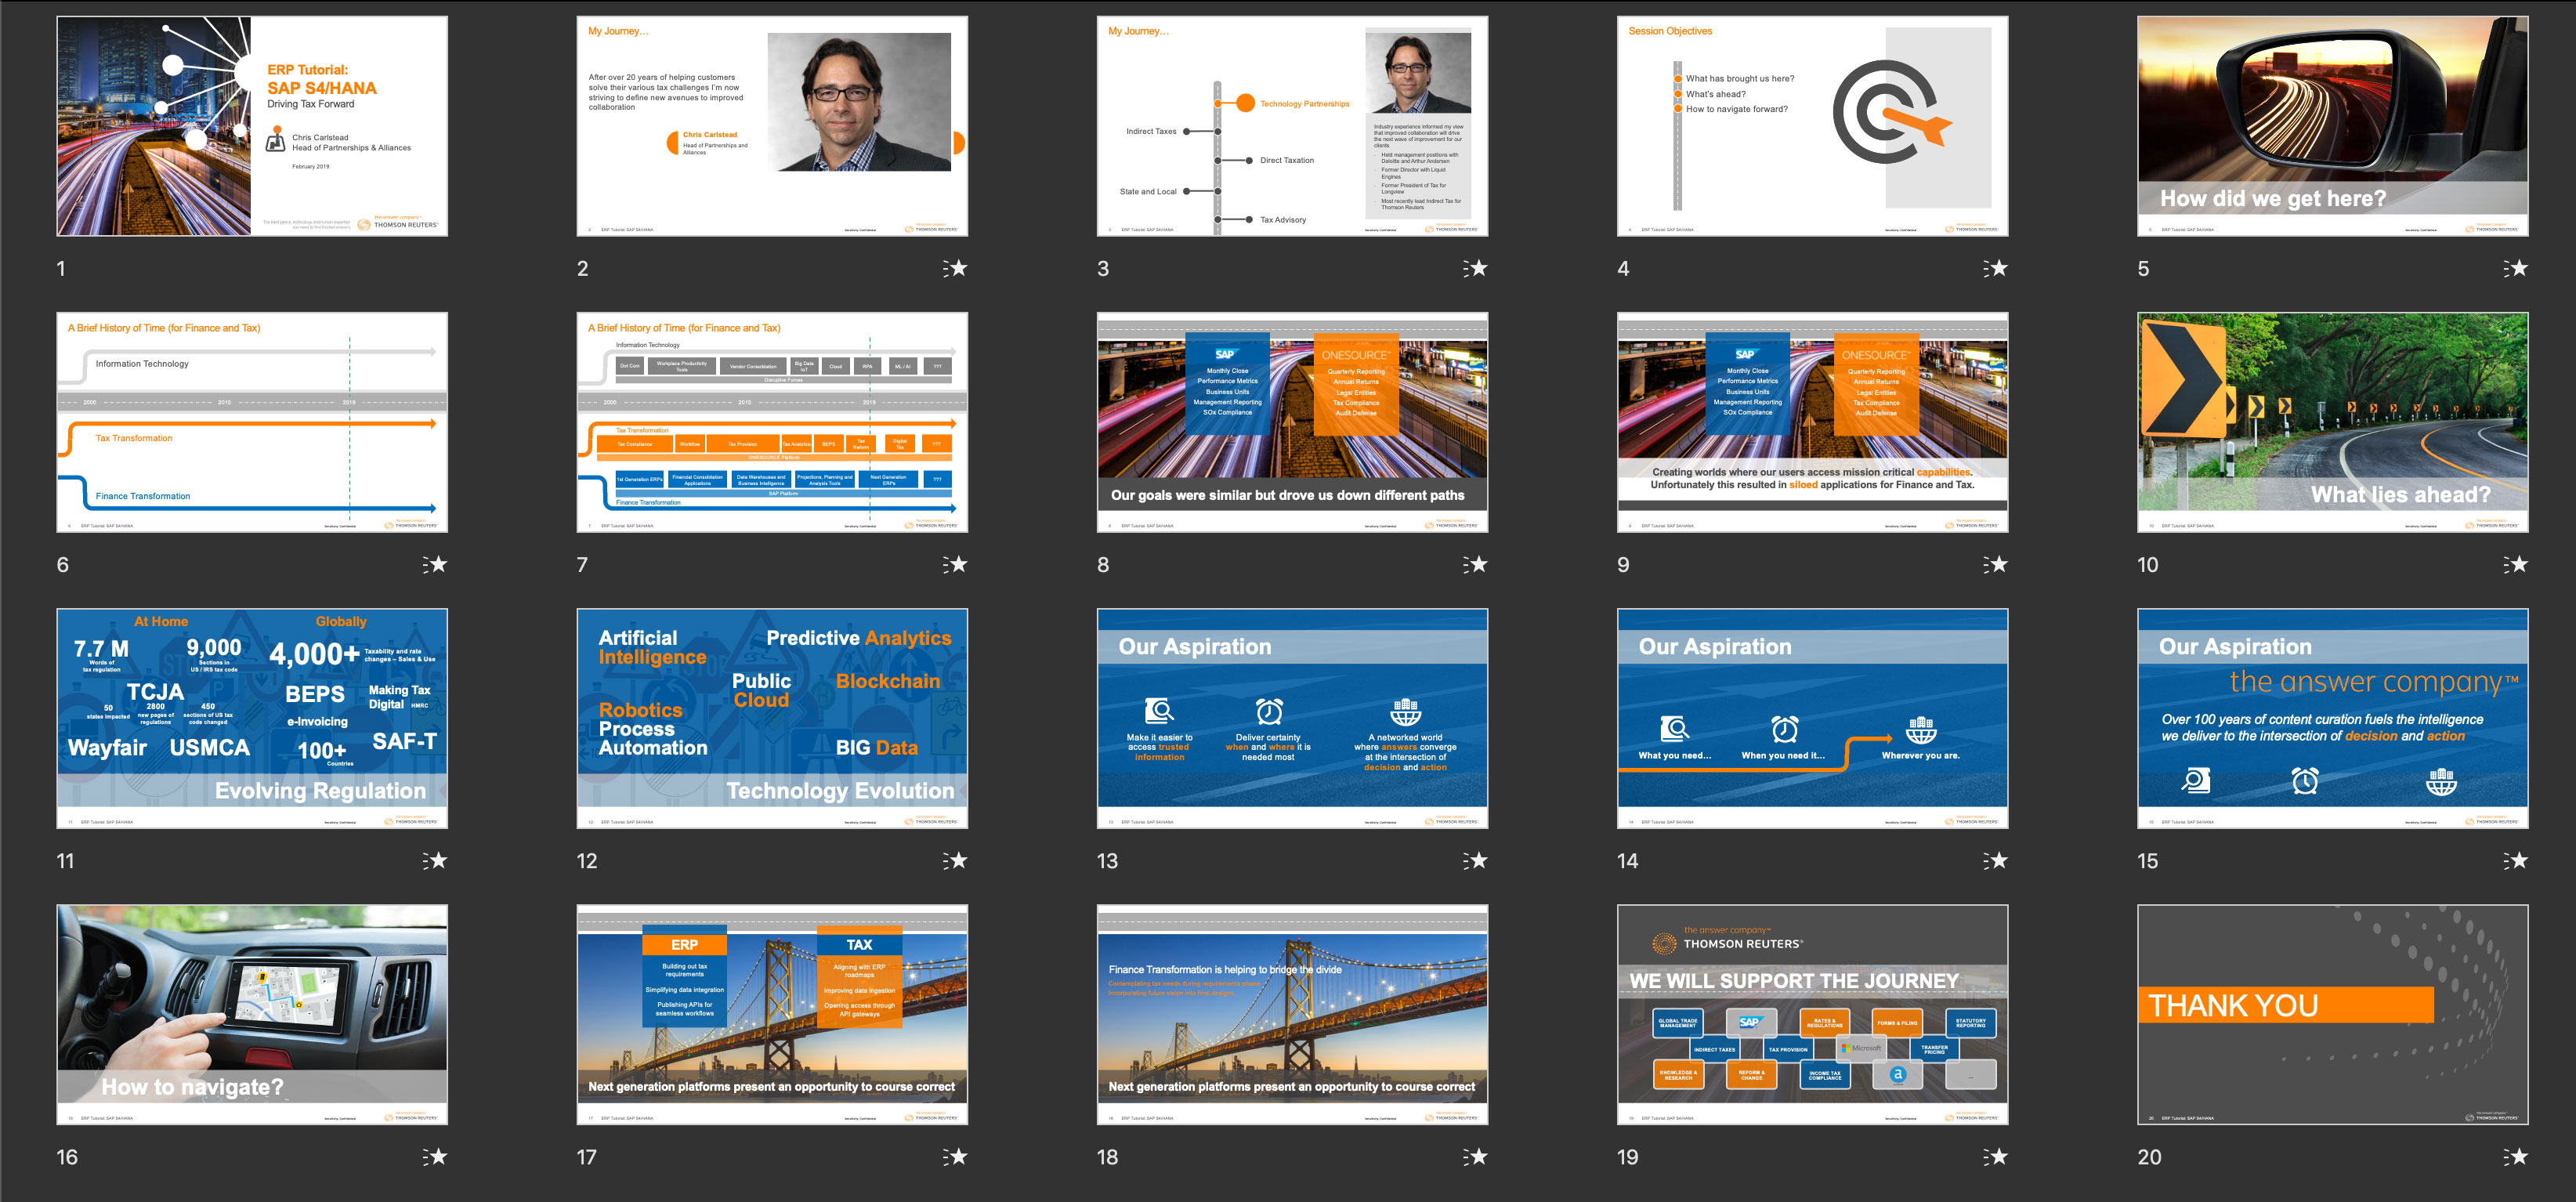Select 'We Will Support the Journey' slide
Image resolution: width=2576 pixels, height=1202 pixels.
[x=1812, y=1014]
